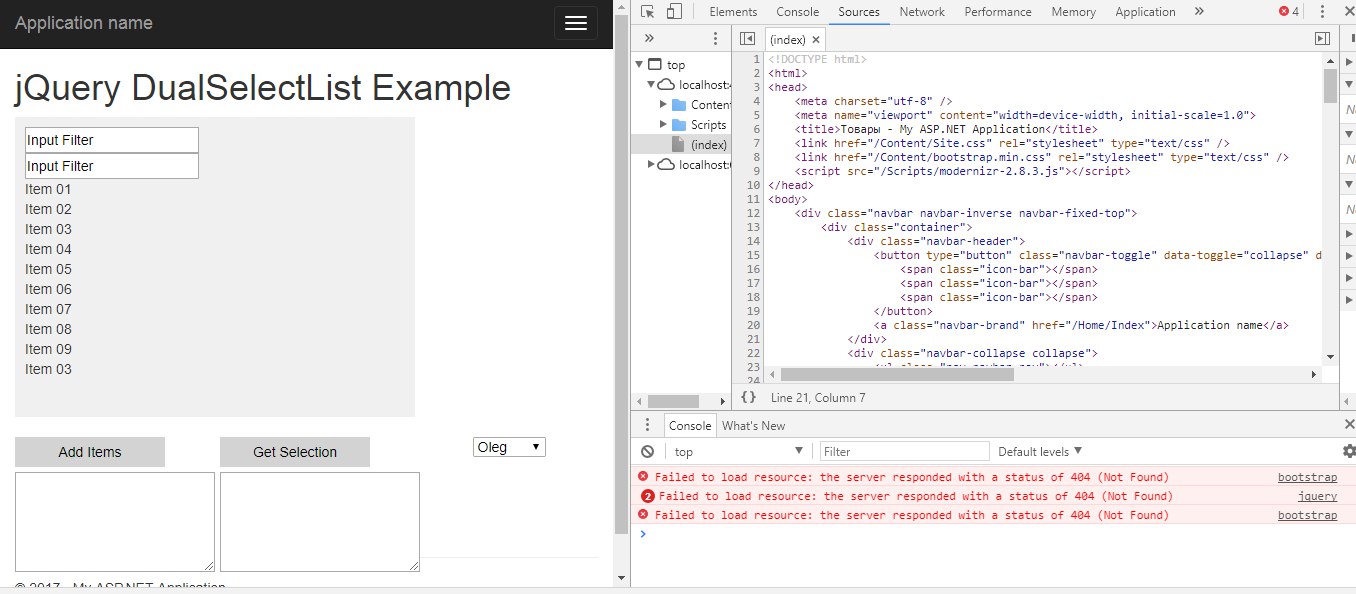The width and height of the screenshot is (1356, 594).
Task: Expand the Scripts folder arrow
Action: click(x=663, y=125)
